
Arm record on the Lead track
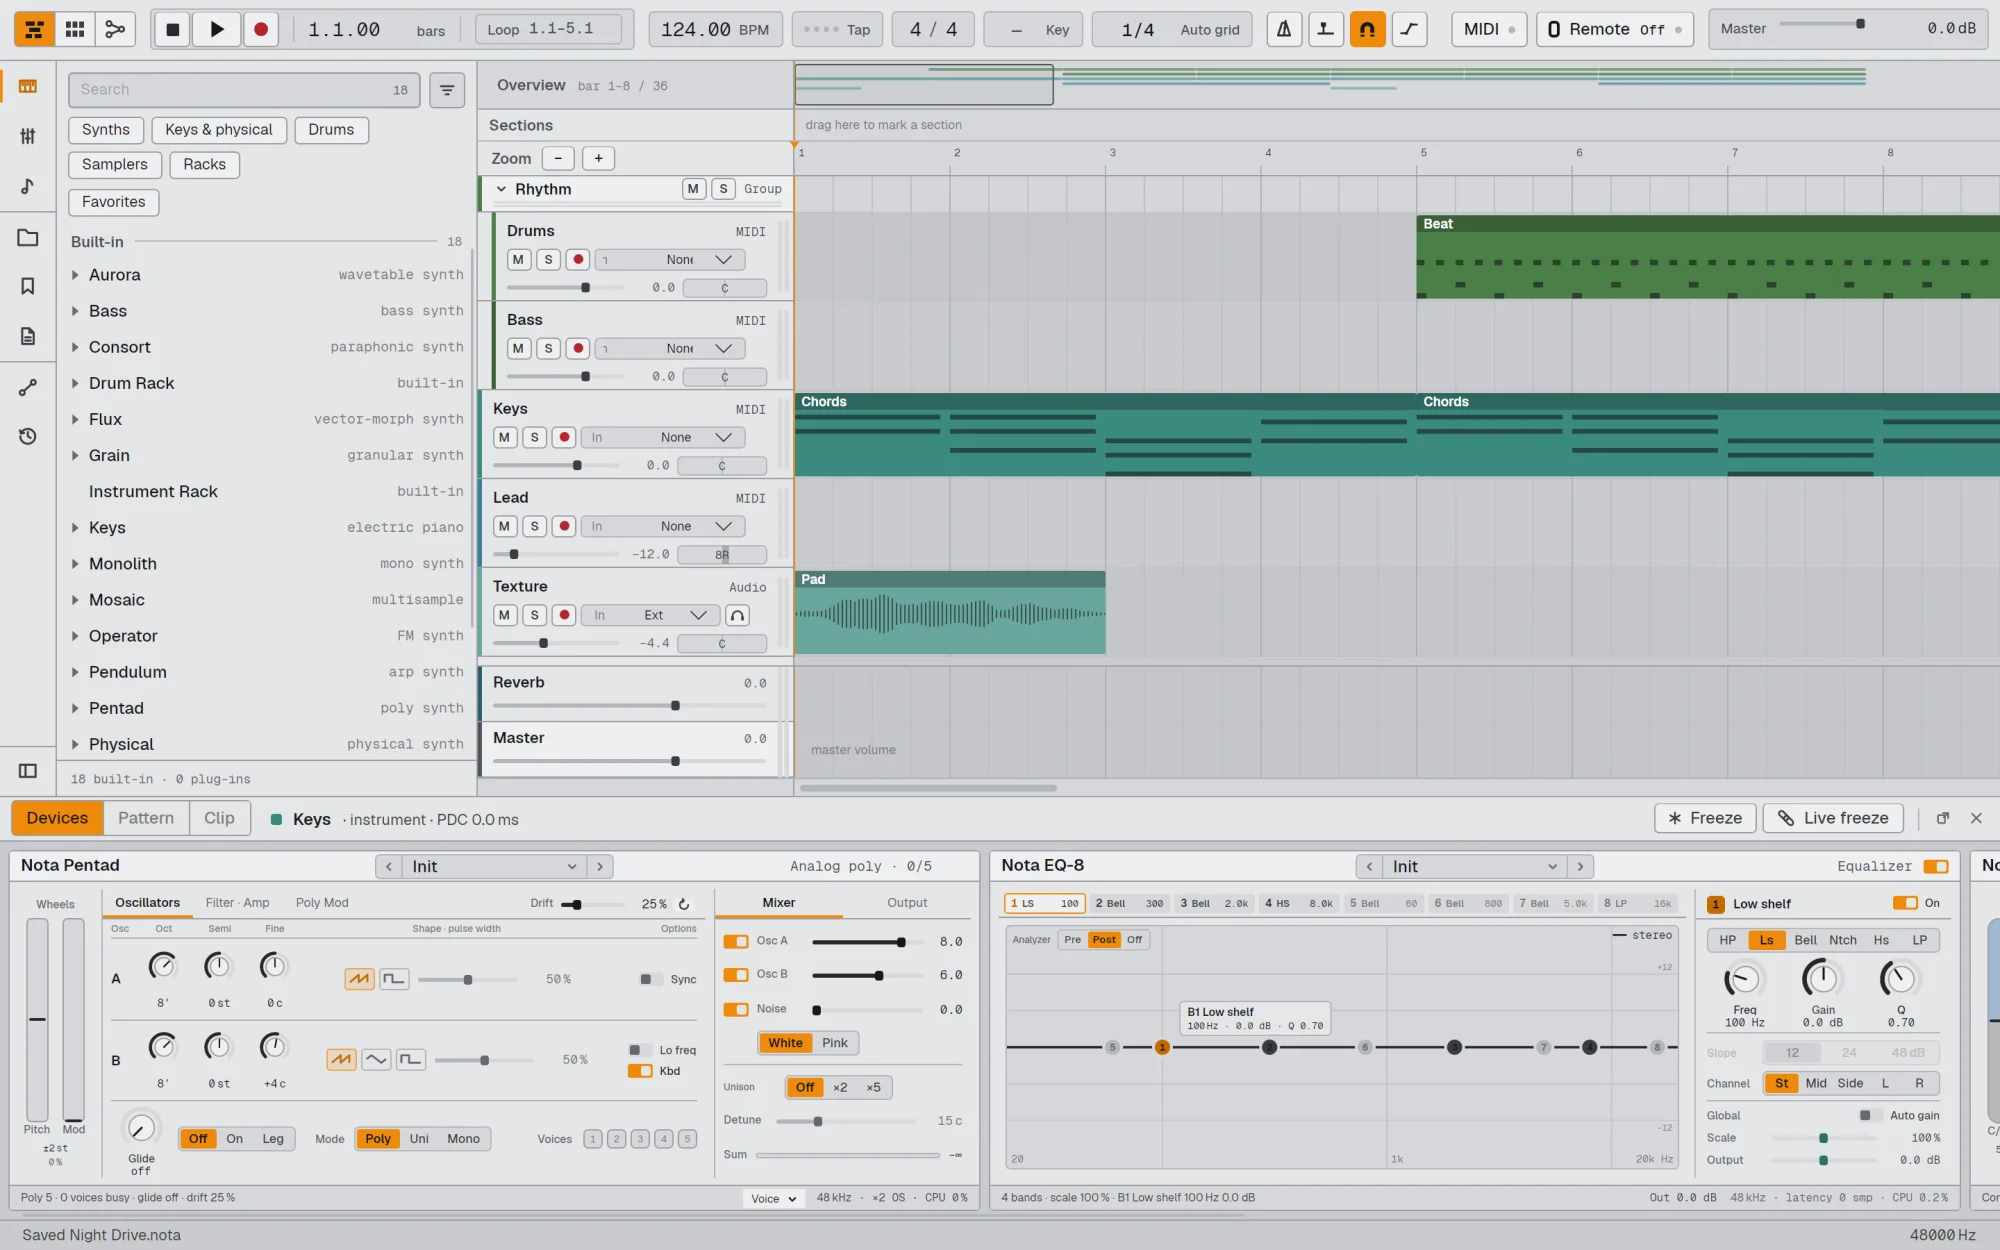coord(564,526)
